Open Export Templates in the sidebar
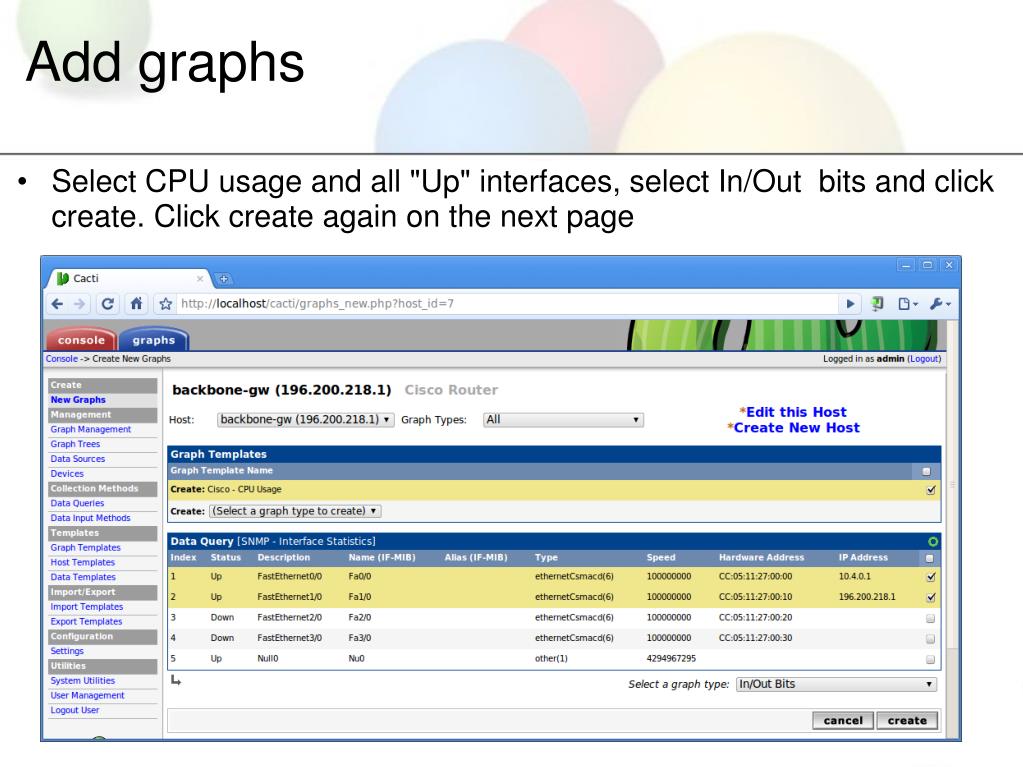 click(x=86, y=622)
